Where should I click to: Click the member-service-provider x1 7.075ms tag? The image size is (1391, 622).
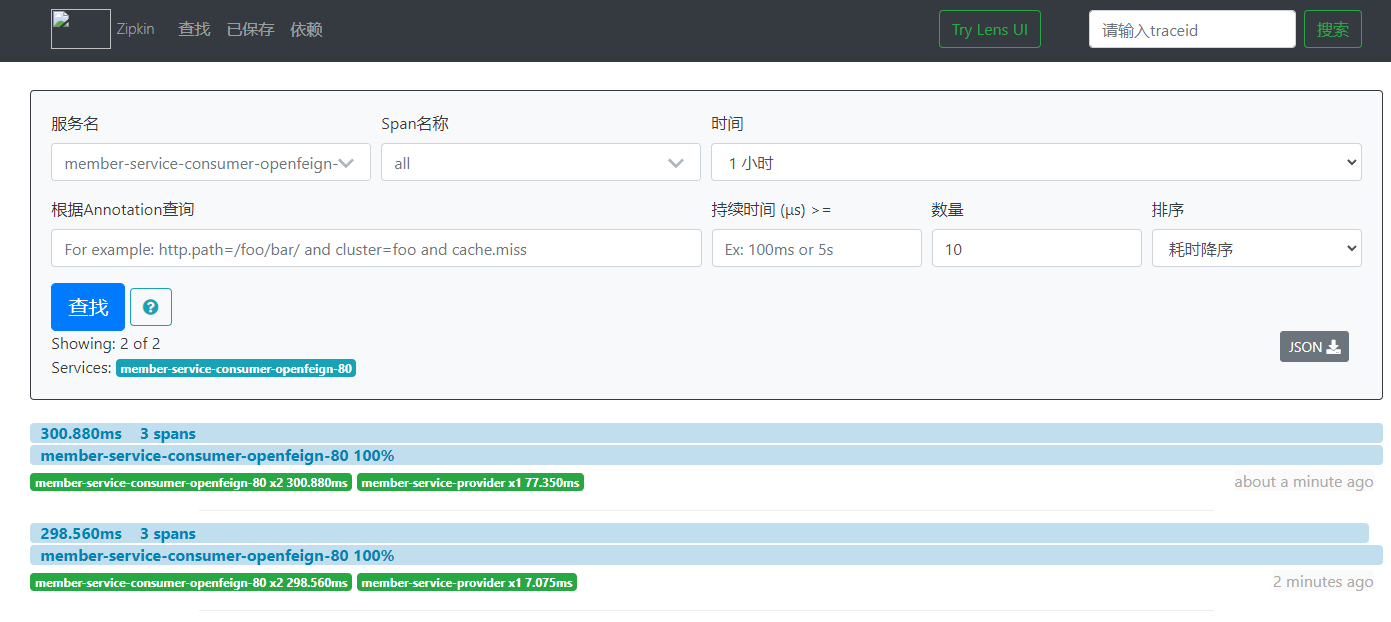[467, 582]
